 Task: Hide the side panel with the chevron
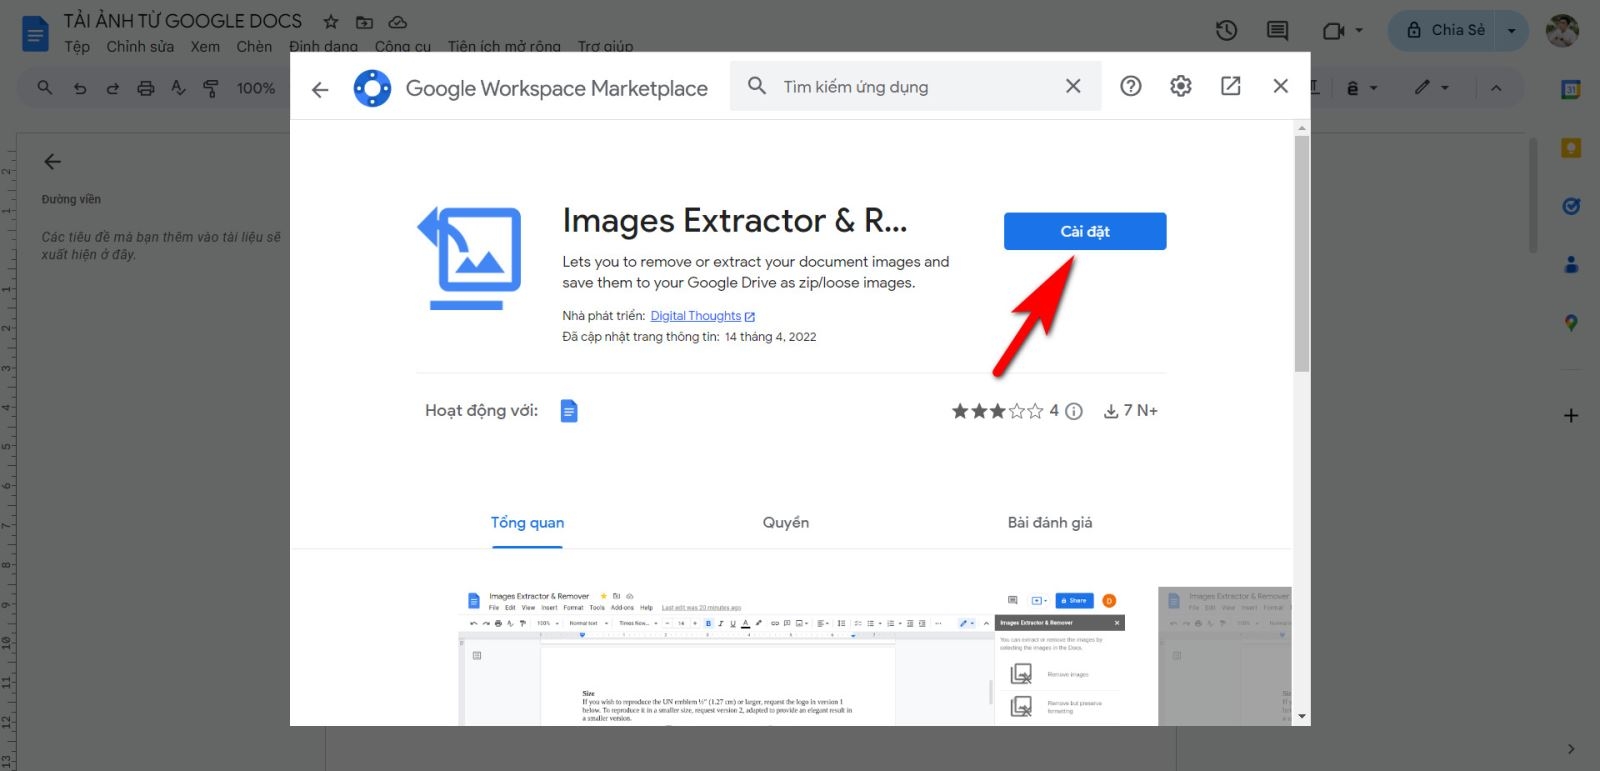tap(1571, 749)
